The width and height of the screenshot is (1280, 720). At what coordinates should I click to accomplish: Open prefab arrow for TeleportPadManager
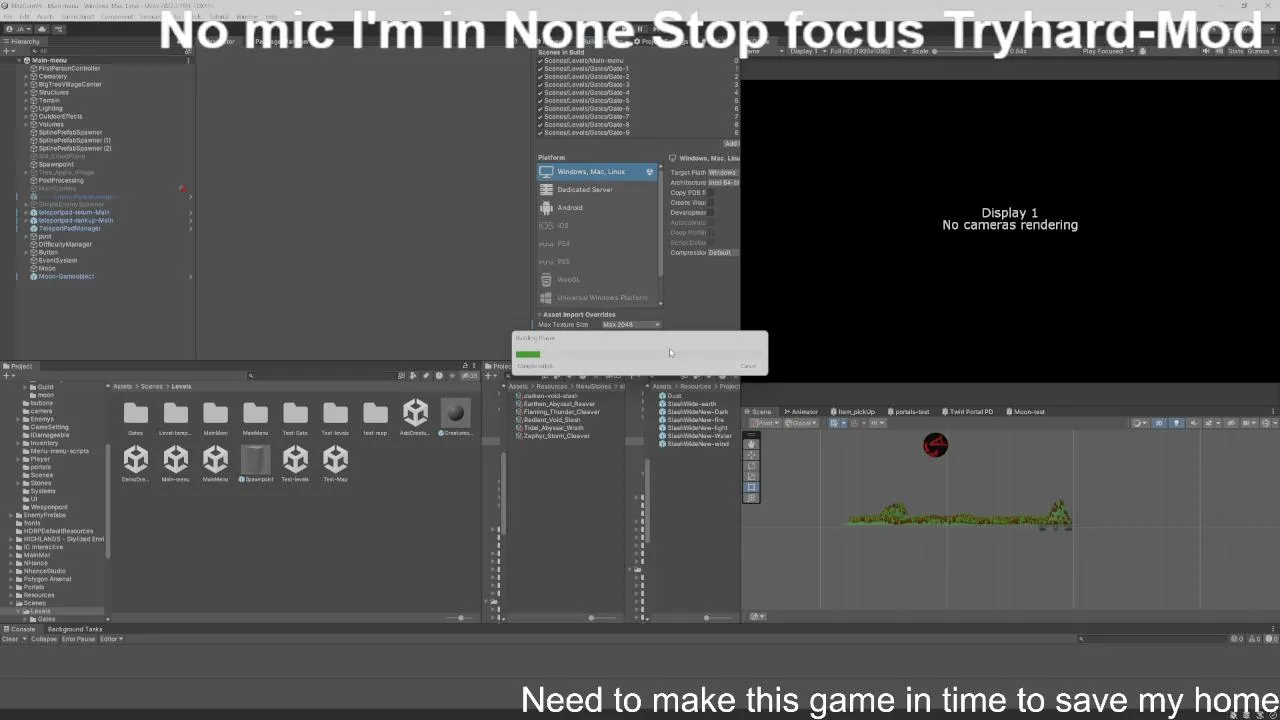190,229
